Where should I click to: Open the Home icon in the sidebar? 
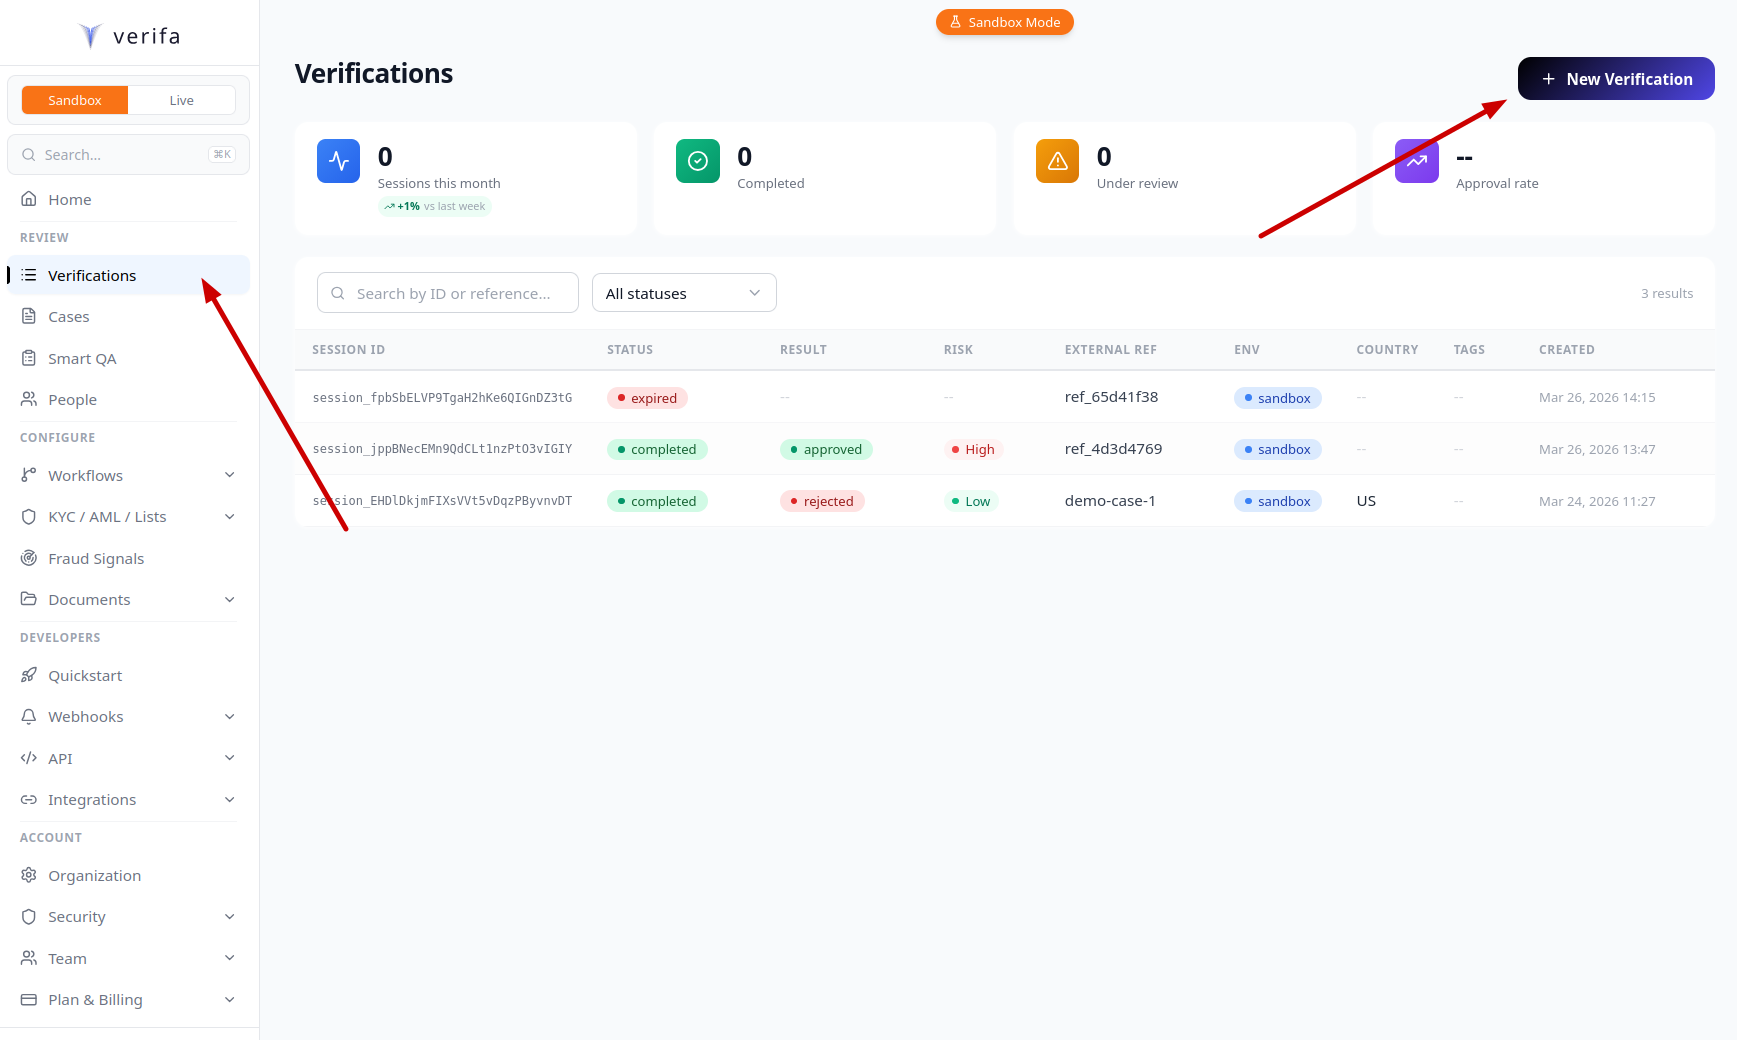(x=30, y=199)
